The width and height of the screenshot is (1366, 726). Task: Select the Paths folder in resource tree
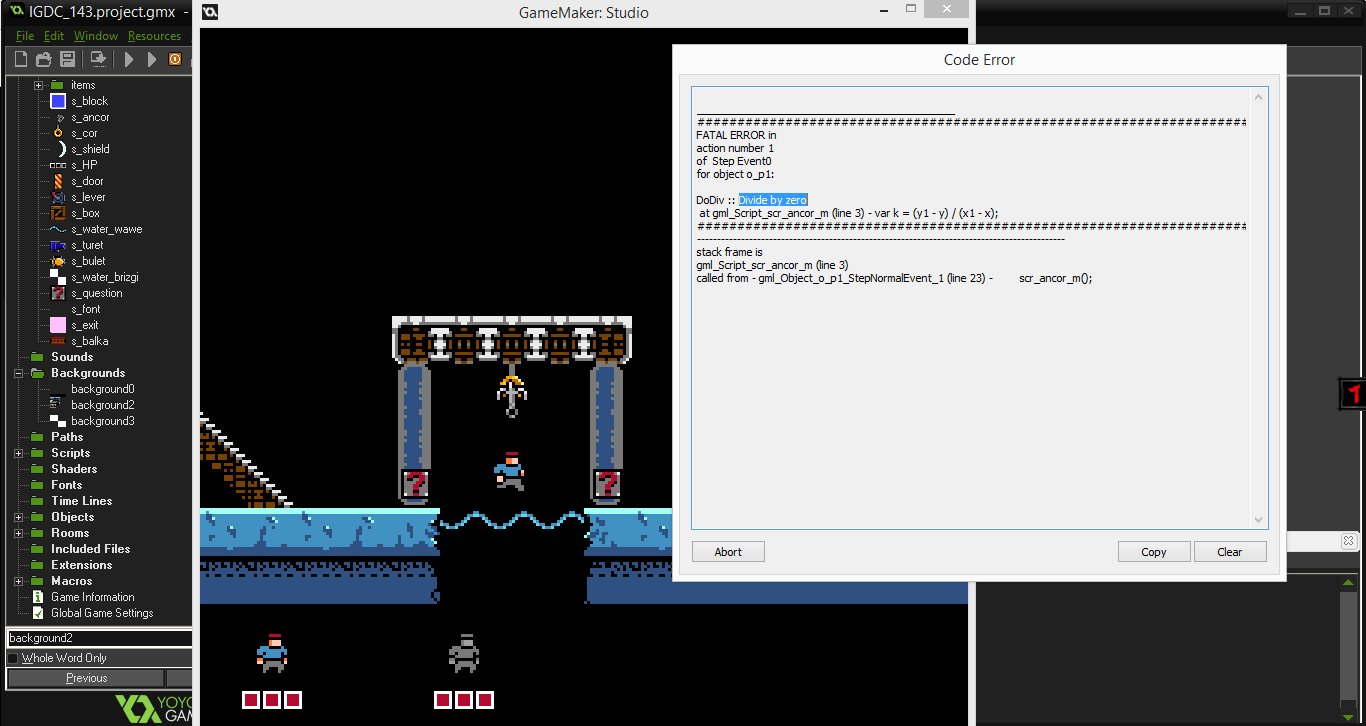click(67, 437)
